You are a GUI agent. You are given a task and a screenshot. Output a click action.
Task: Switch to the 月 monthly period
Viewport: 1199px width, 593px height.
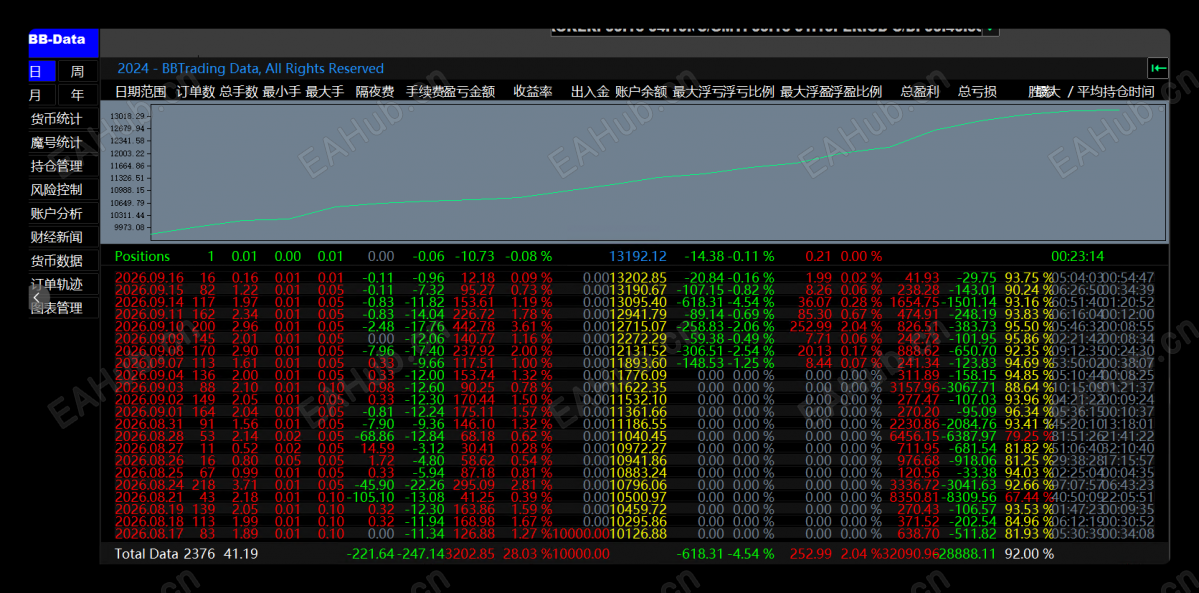[x=42, y=95]
